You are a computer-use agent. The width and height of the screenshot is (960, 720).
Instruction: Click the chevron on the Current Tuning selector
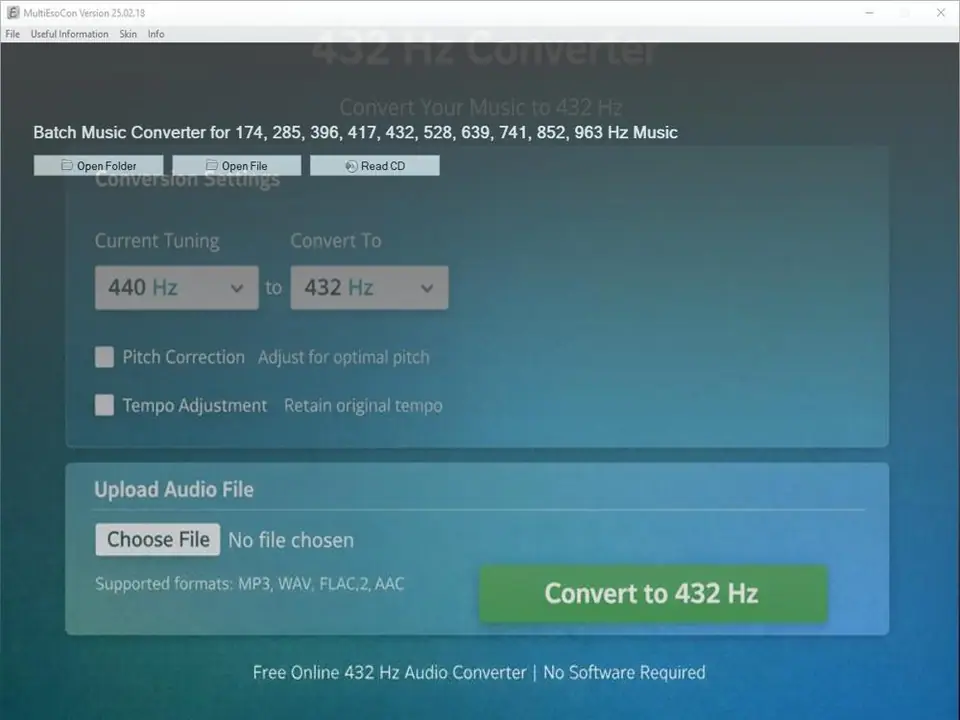[x=238, y=287]
